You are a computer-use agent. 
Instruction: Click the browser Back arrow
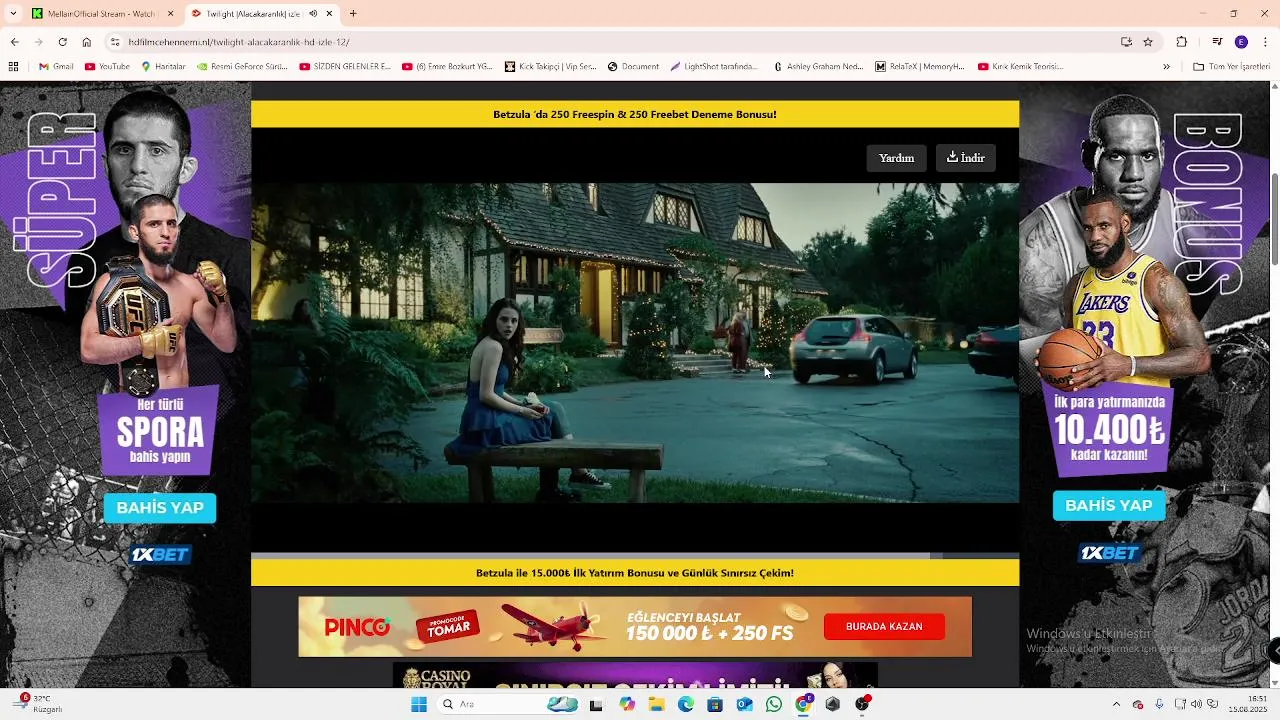click(x=14, y=42)
